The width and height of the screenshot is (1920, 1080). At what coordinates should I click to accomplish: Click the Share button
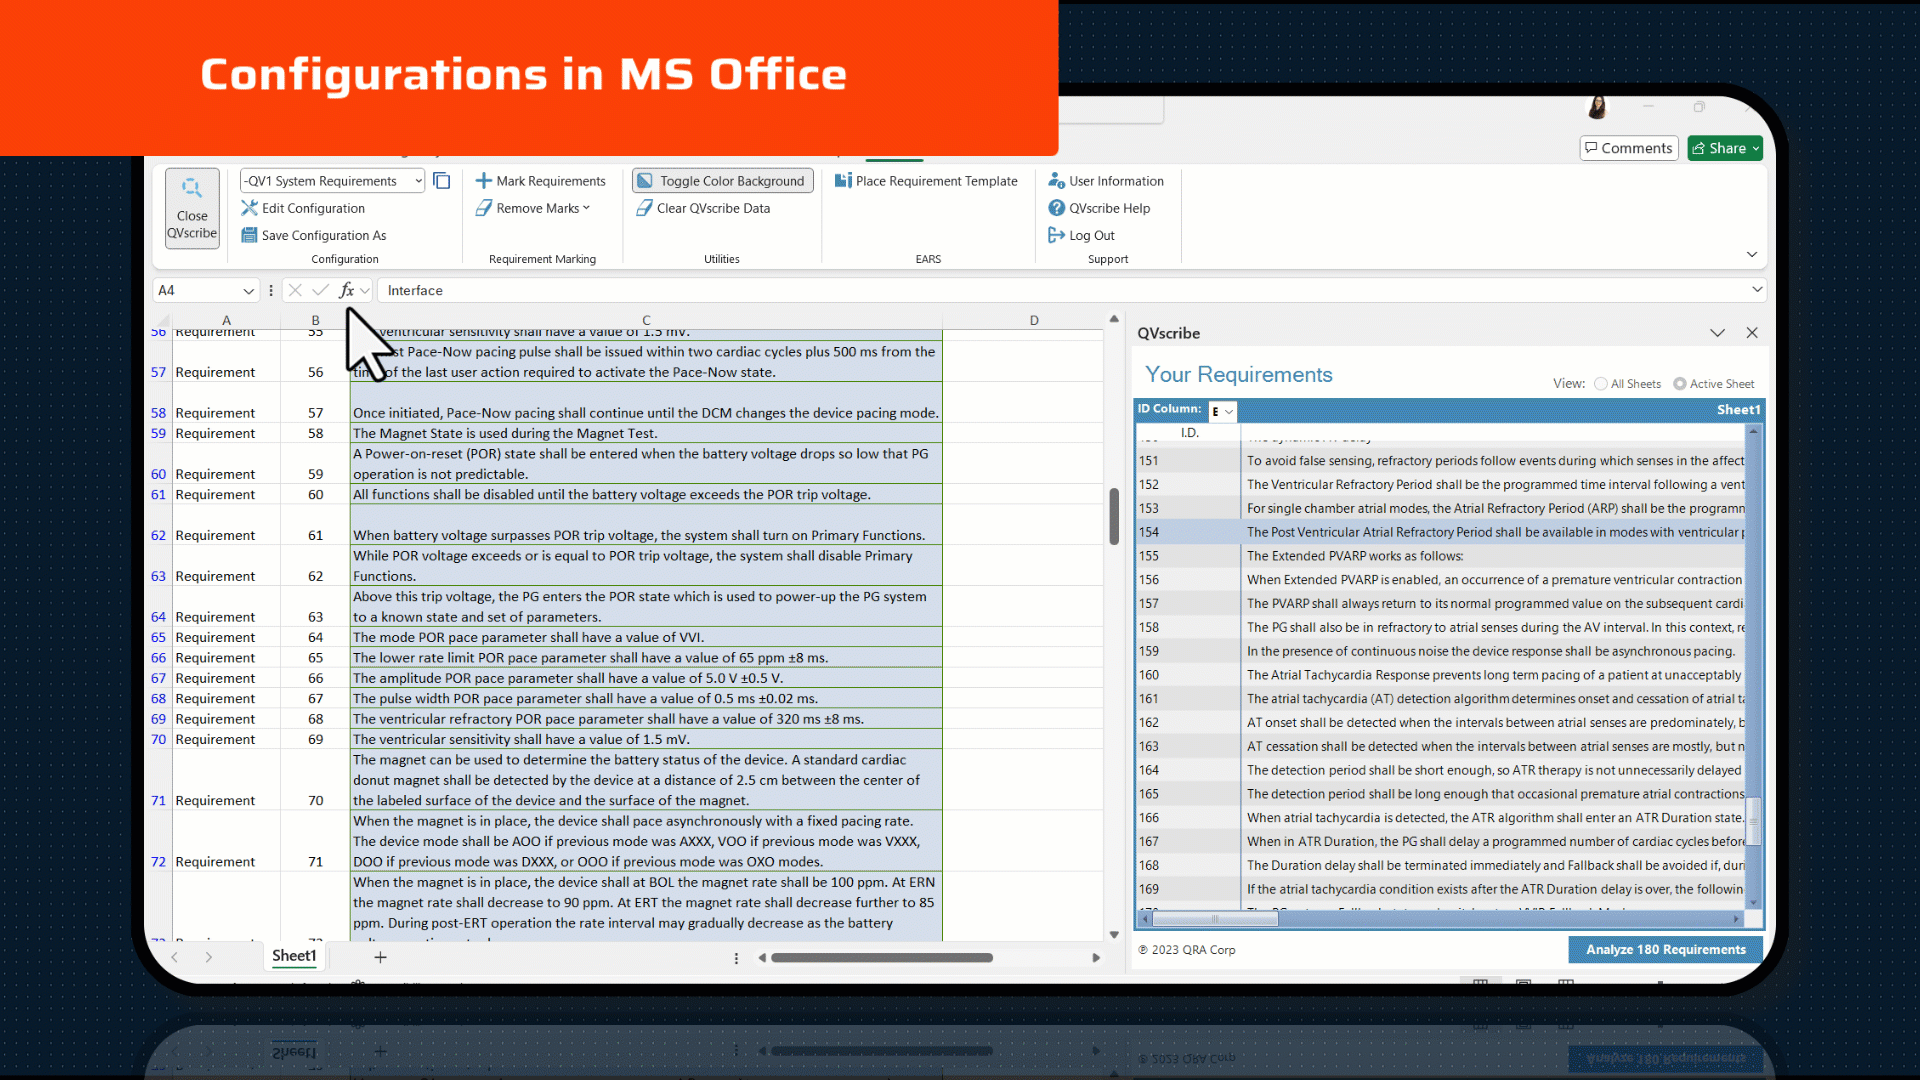click(1725, 148)
